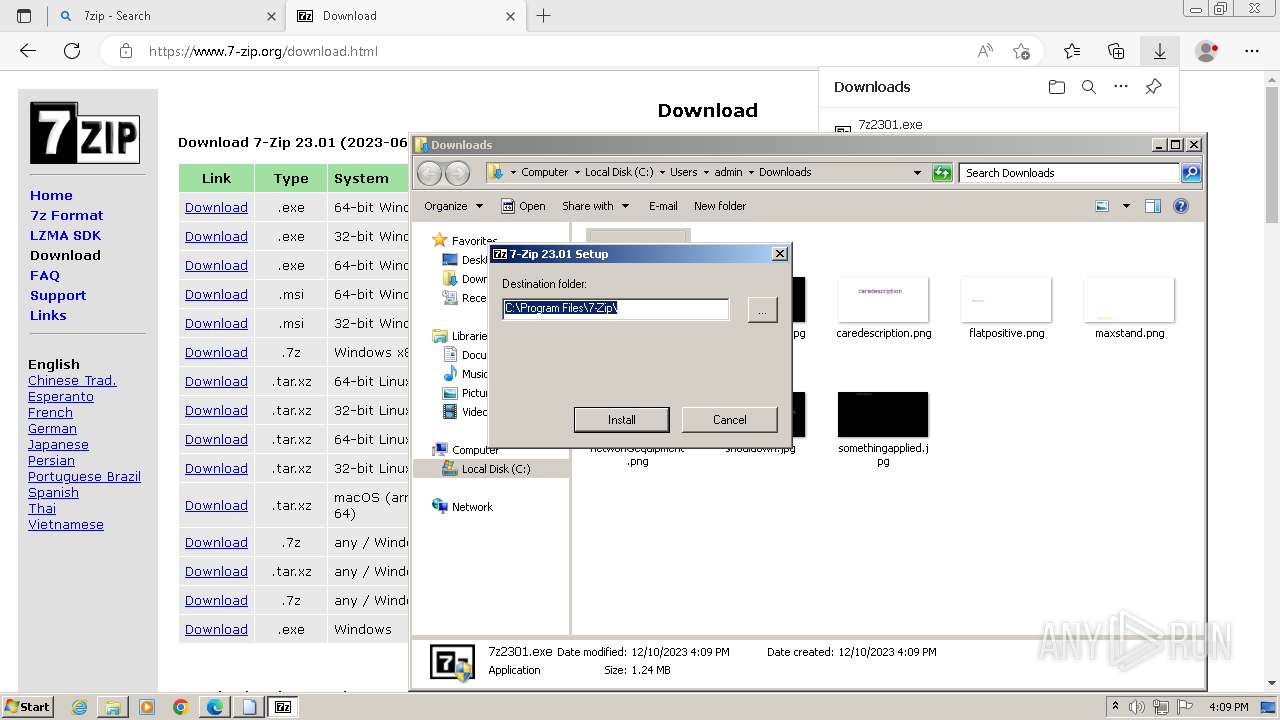Select flatpositive.png file
1280x720 pixels.
click(x=1006, y=309)
